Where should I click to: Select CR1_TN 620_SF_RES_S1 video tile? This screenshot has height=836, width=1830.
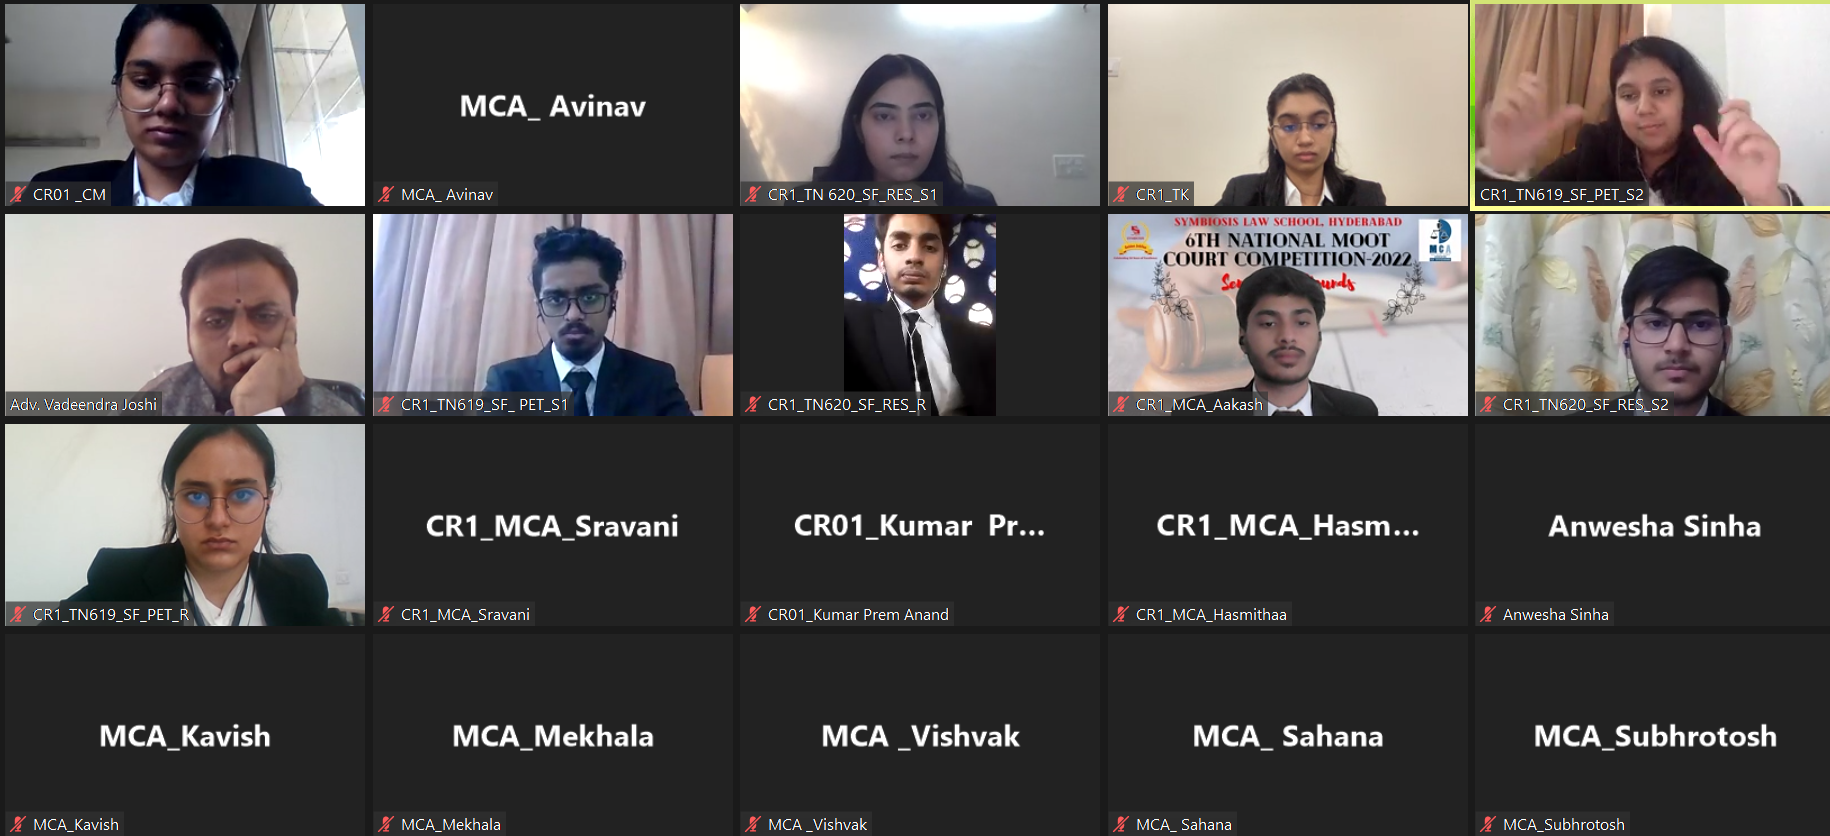click(x=920, y=105)
